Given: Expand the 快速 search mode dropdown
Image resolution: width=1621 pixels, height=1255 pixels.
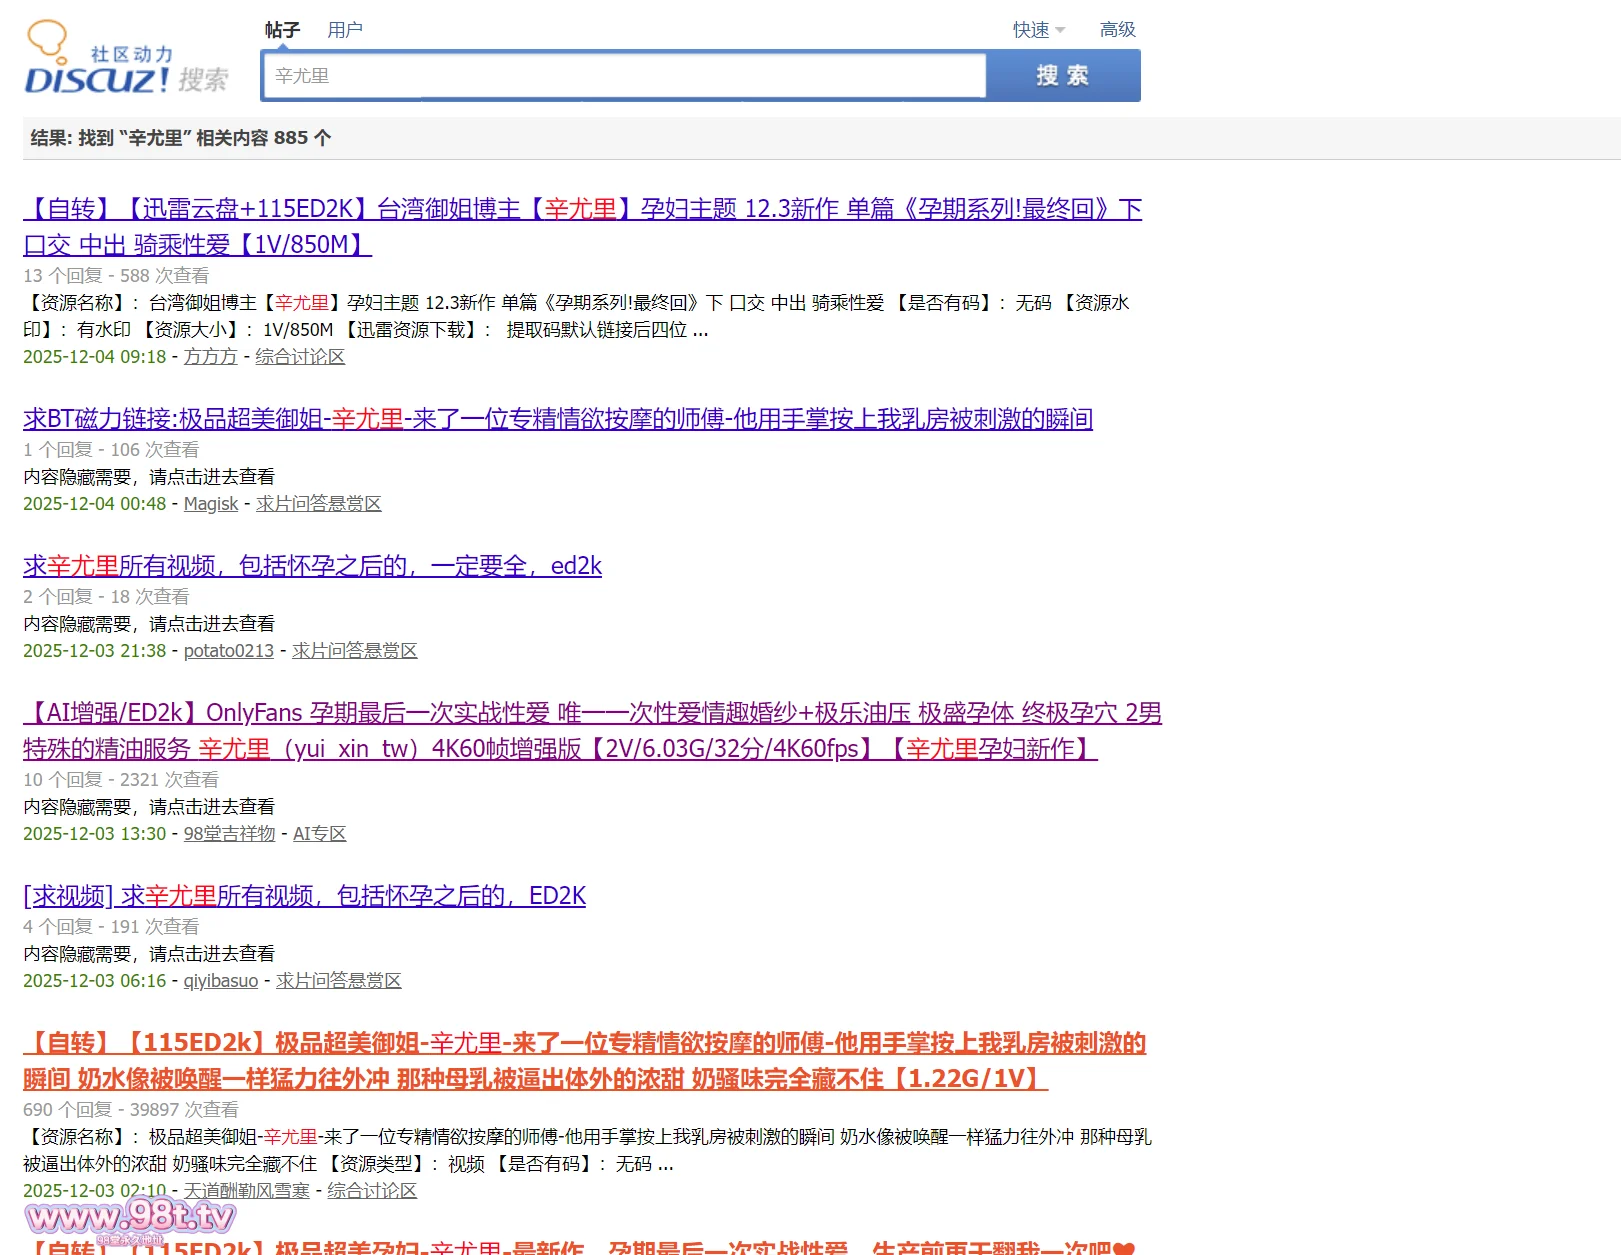Looking at the screenshot, I should pyautogui.click(x=1038, y=30).
